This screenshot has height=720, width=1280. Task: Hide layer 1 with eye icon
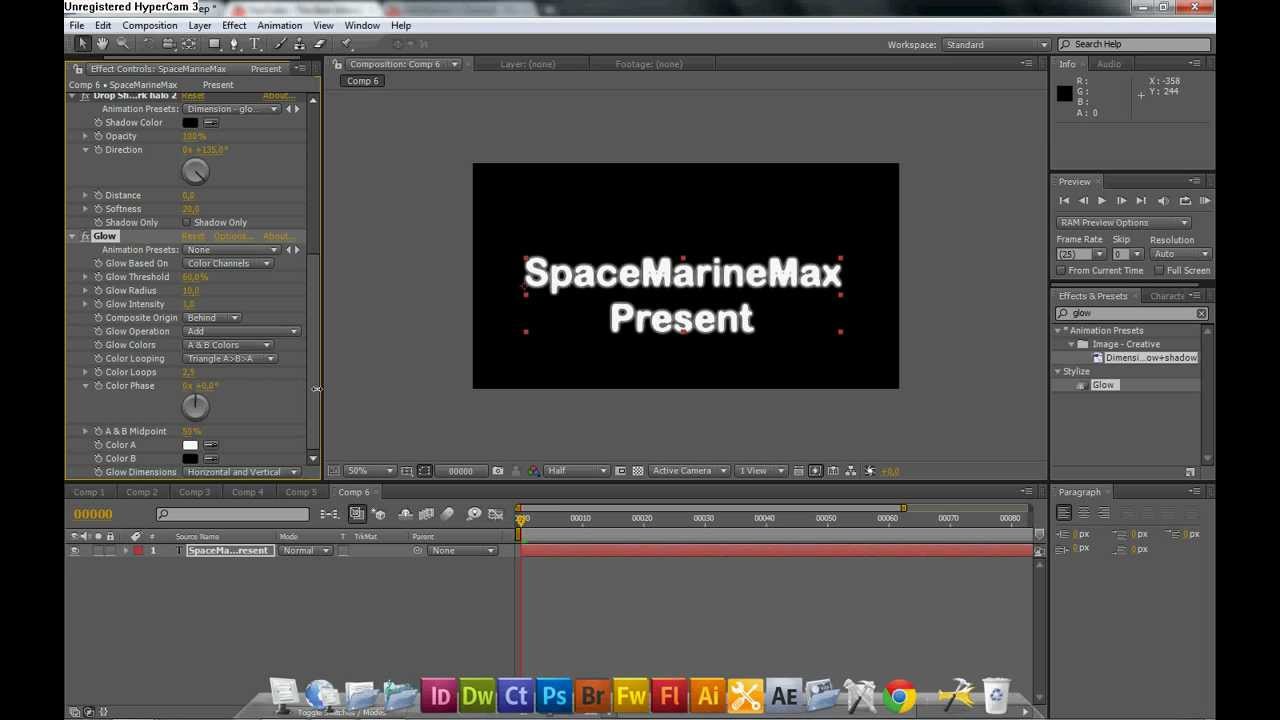tap(74, 551)
